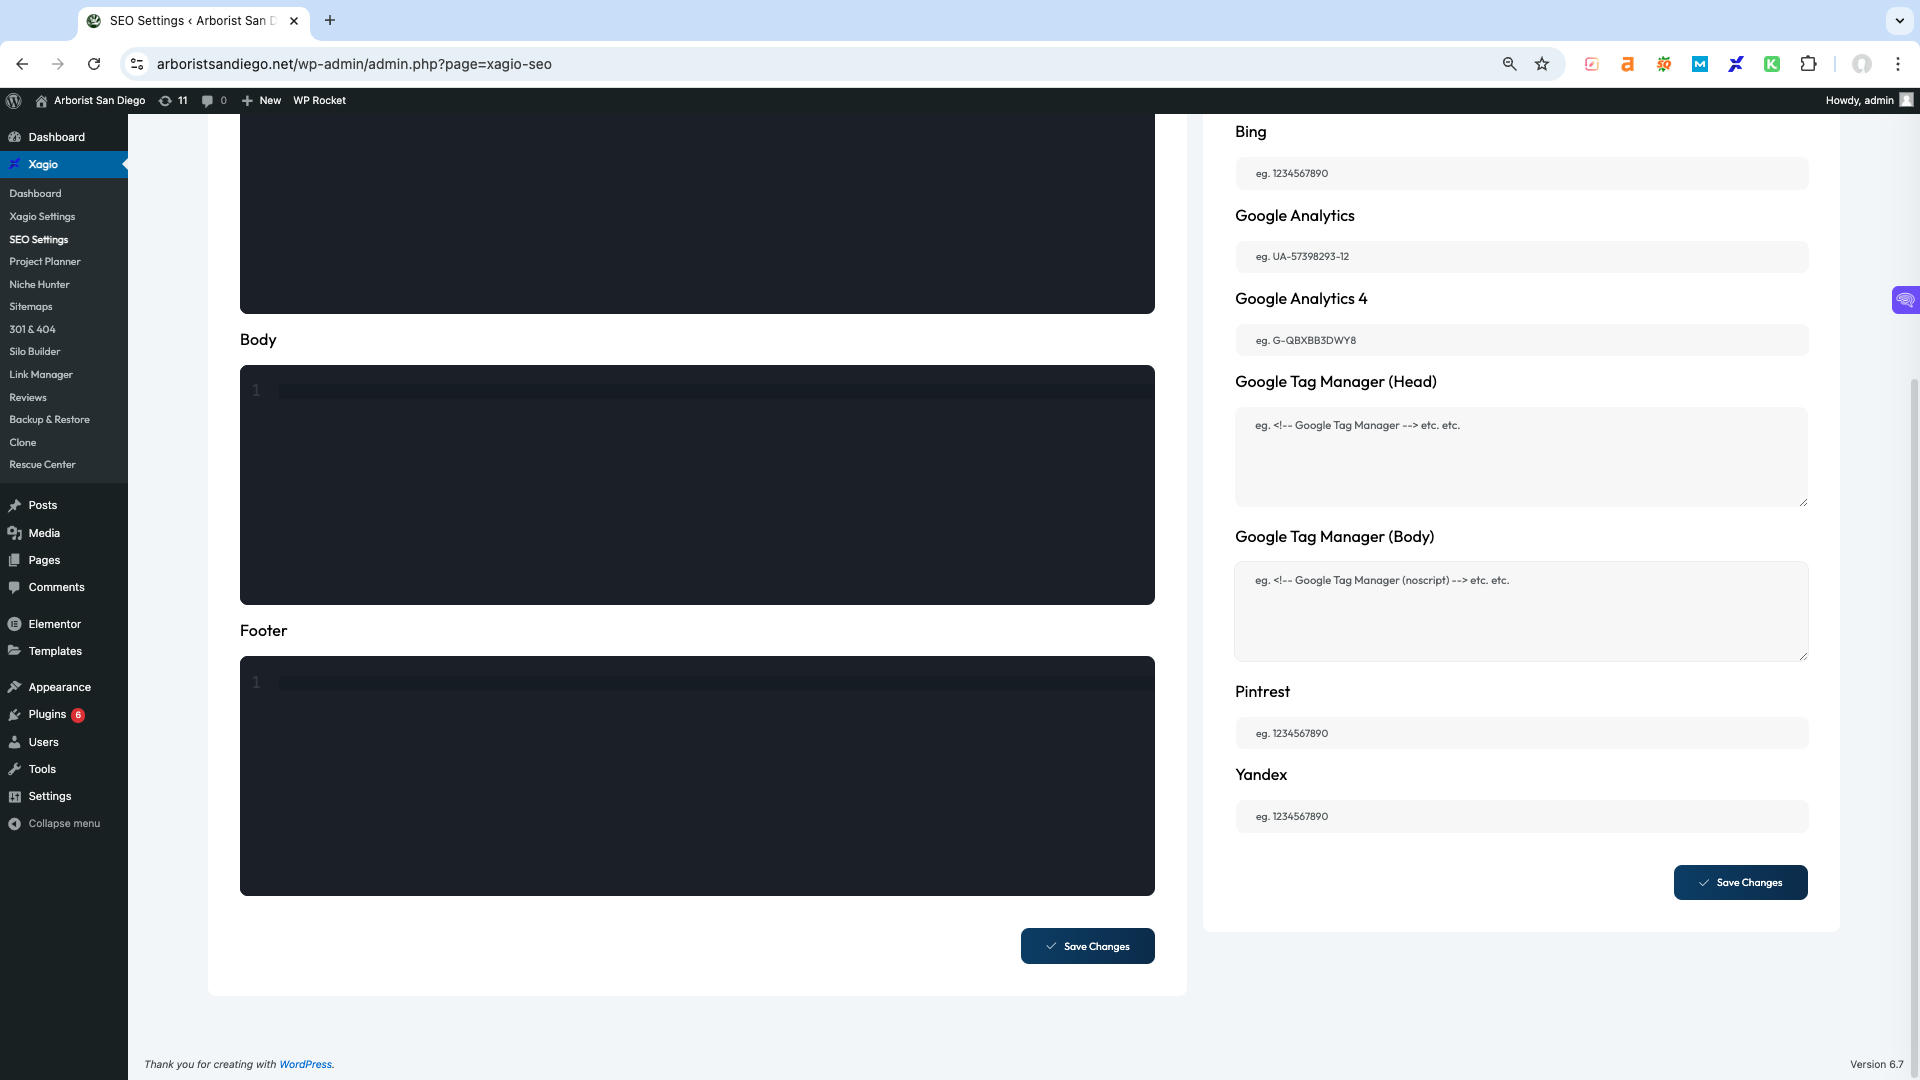Open the Users menu
The height and width of the screenshot is (1080, 1920).
pyautogui.click(x=43, y=742)
